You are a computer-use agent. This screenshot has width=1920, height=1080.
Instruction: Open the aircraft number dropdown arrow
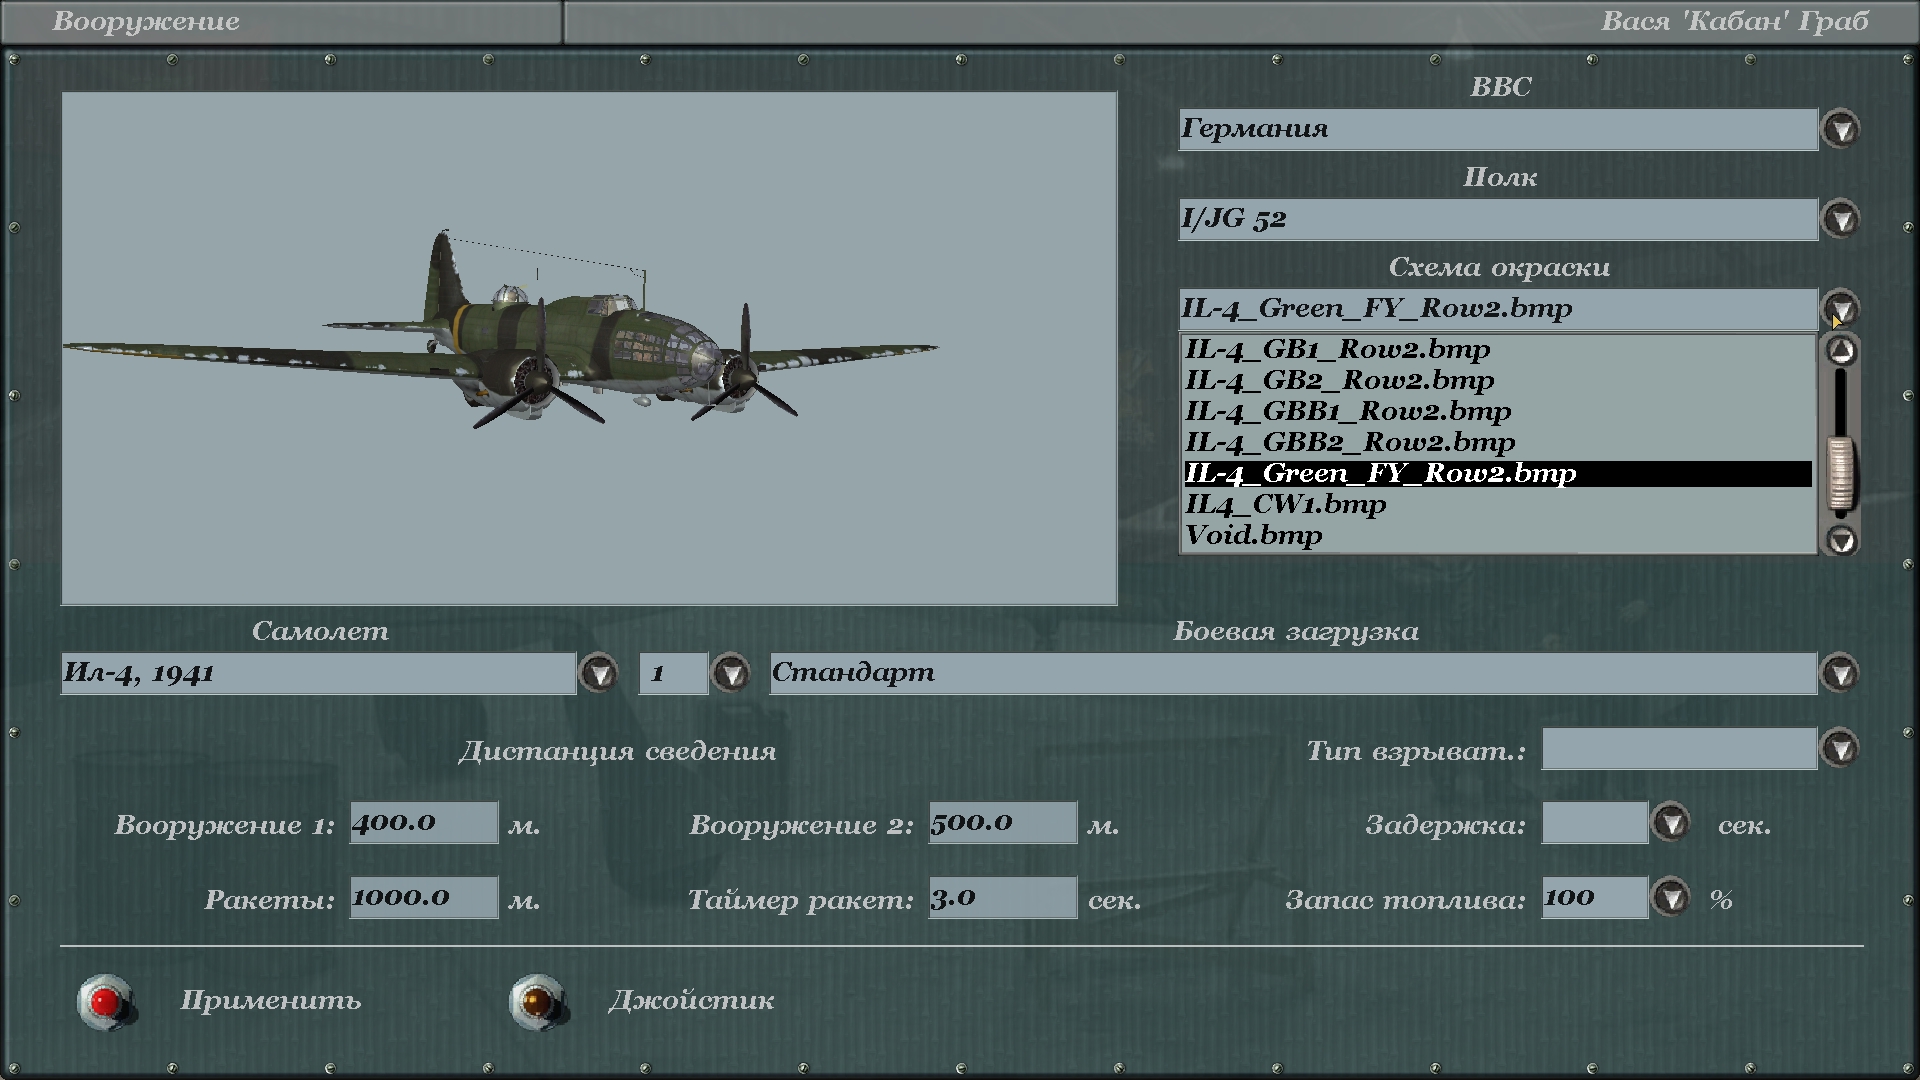731,673
